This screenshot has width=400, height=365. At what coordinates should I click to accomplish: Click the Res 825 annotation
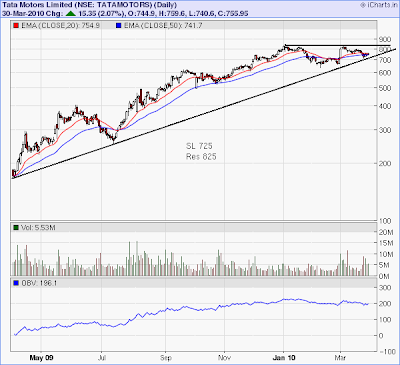[x=201, y=157]
